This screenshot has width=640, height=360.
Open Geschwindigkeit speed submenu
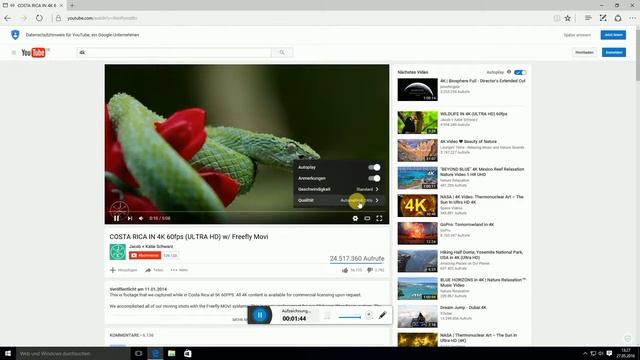(x=338, y=189)
